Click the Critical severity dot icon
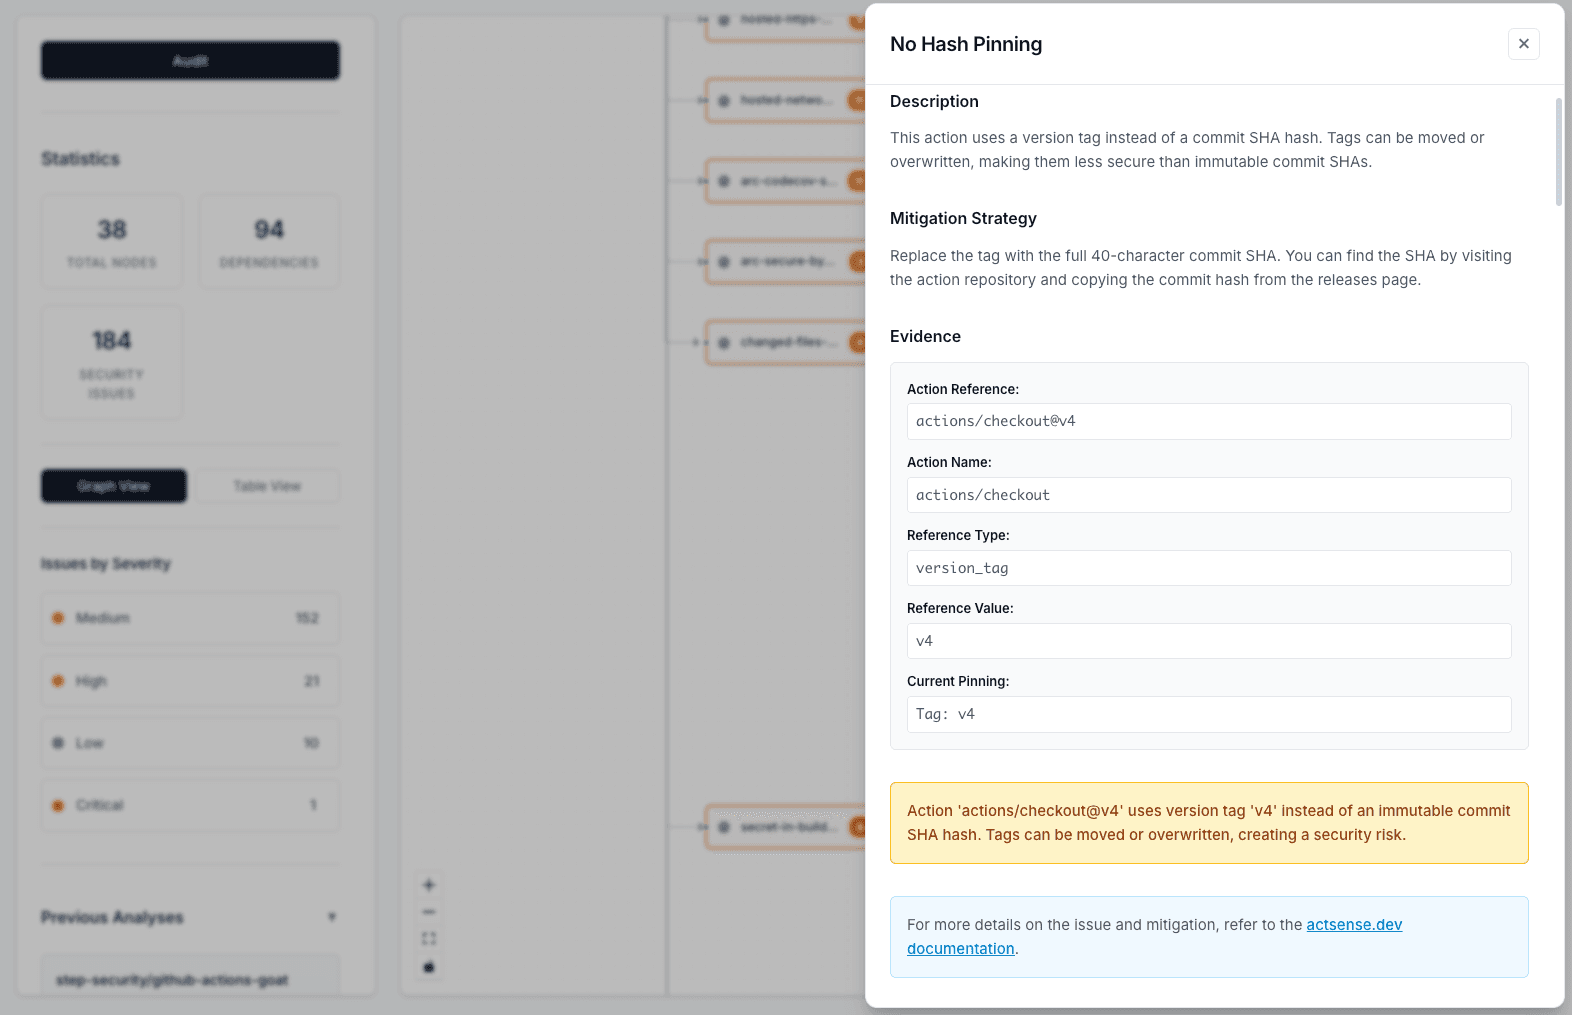The height and width of the screenshot is (1015, 1572). pyautogui.click(x=58, y=805)
